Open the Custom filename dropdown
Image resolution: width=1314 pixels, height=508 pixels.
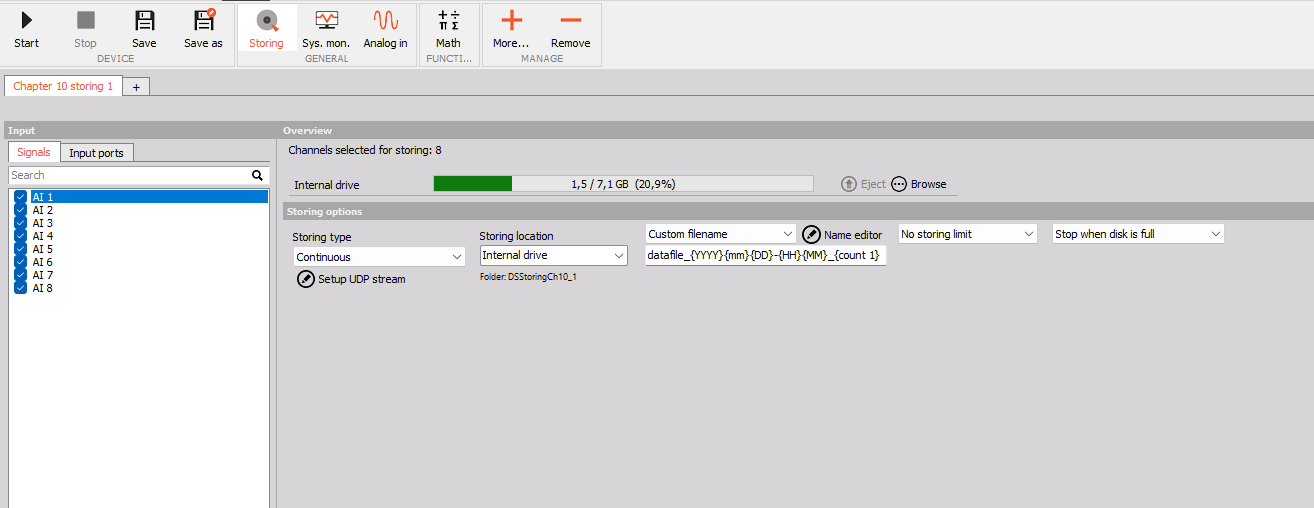coord(721,234)
